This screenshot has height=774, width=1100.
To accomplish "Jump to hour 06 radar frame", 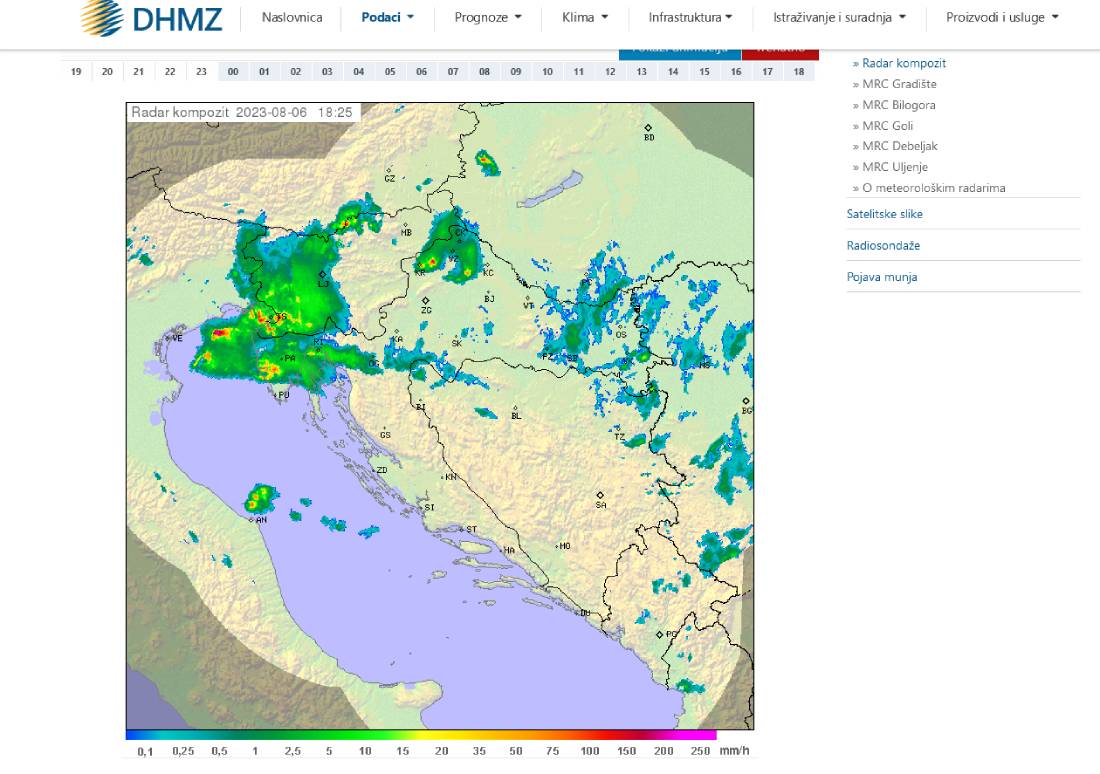I will click(422, 72).
